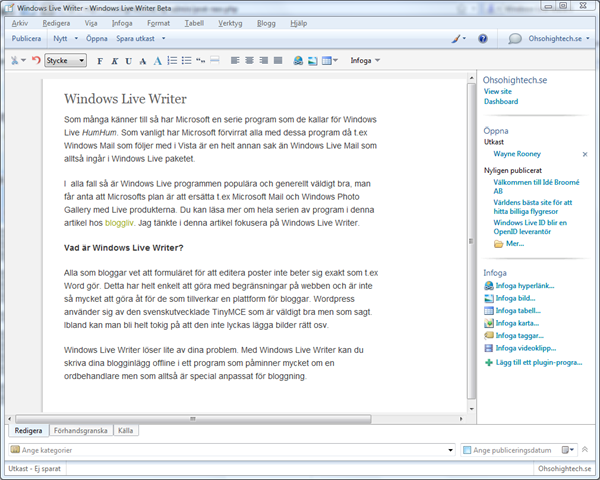Open the font color tool
Viewport: 600px width, 480px height.
click(x=157, y=60)
